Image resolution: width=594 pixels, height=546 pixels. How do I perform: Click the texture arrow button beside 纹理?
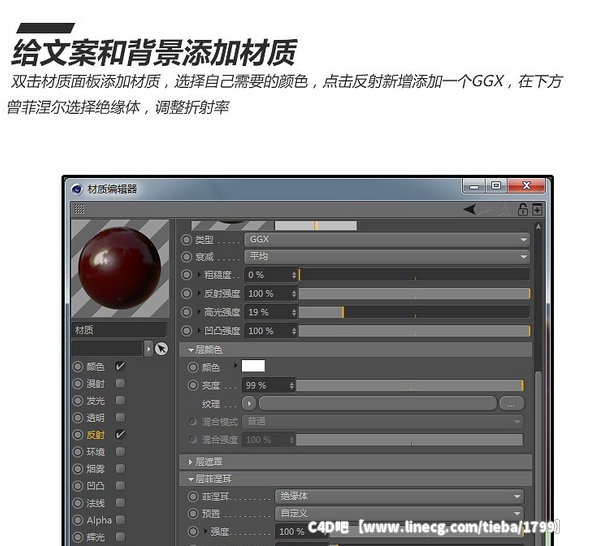pos(249,404)
